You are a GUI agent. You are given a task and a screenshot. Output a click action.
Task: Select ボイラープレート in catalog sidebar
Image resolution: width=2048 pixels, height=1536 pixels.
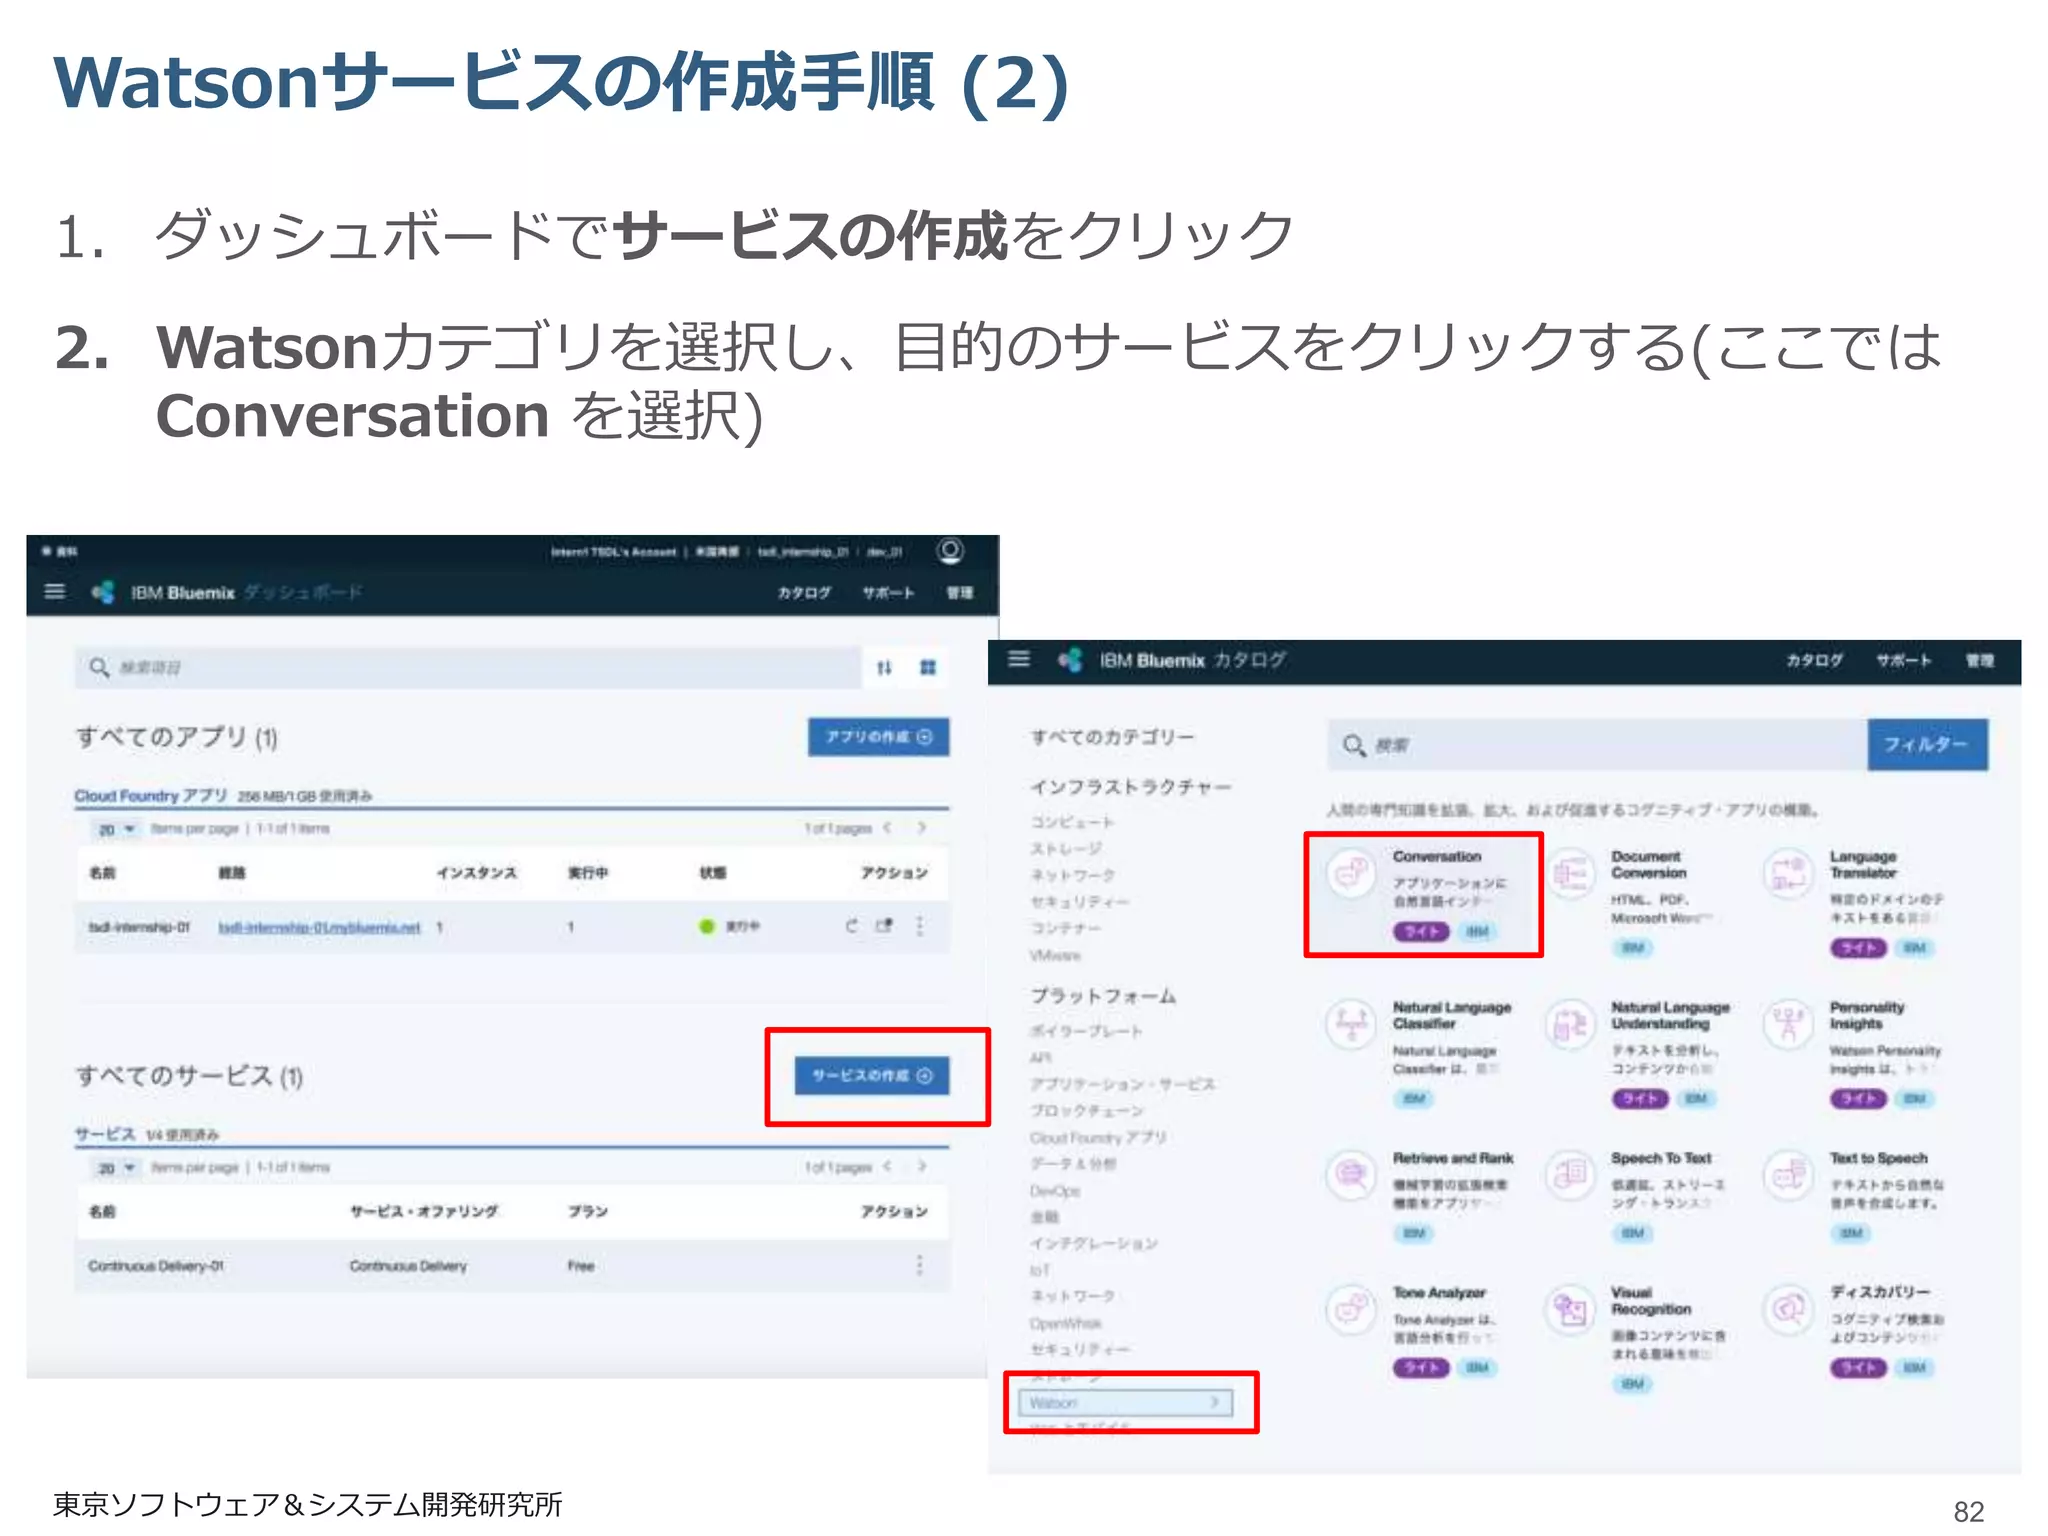coord(1086,1030)
